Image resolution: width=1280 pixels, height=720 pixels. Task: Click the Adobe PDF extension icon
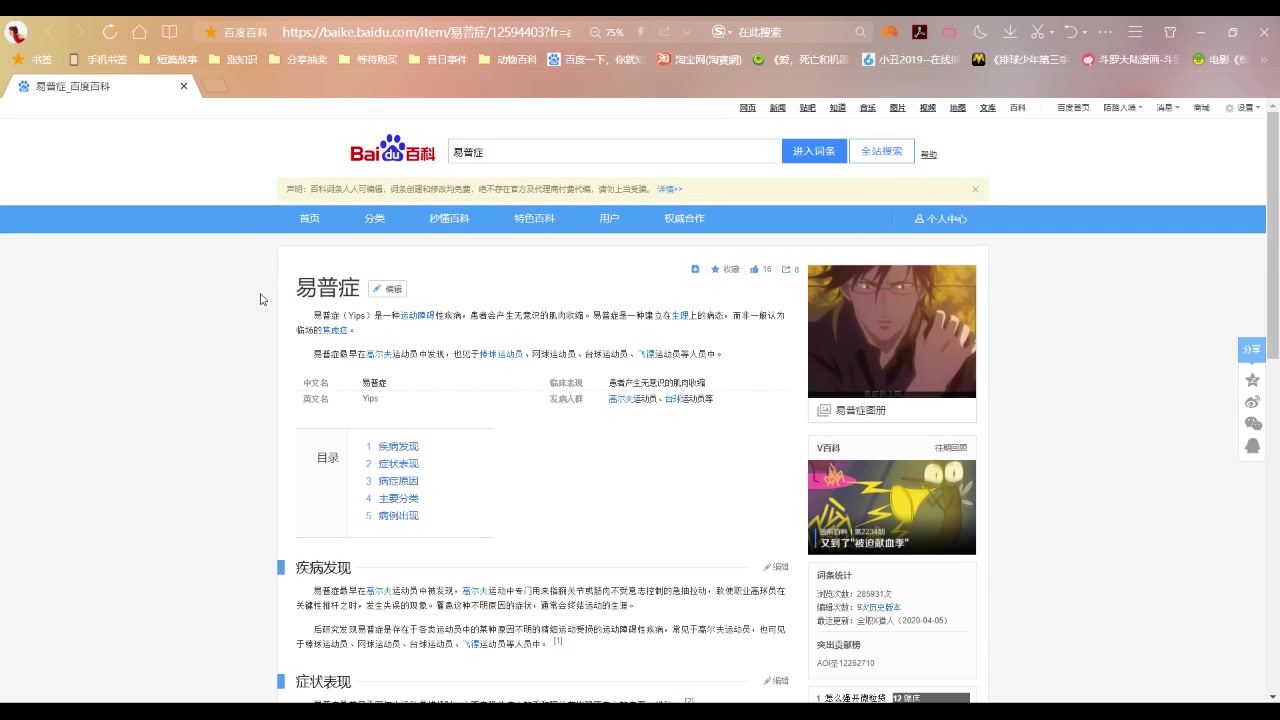(x=919, y=32)
